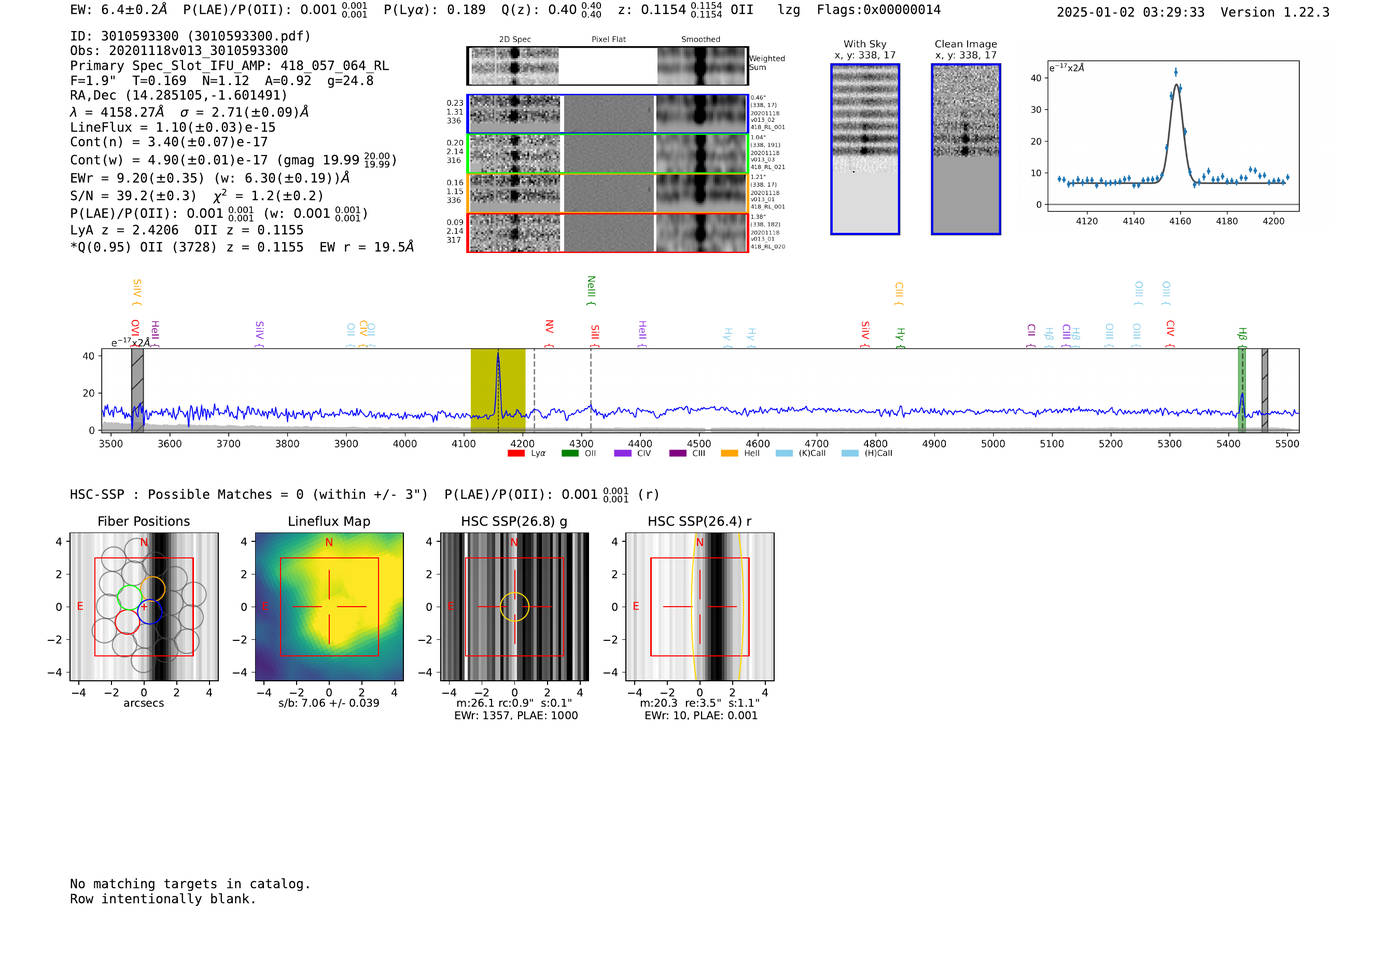Screen dimensions: 1400x953
Task: Click the Flags:0x00000014 header text
Action: pyautogui.click(x=878, y=9)
